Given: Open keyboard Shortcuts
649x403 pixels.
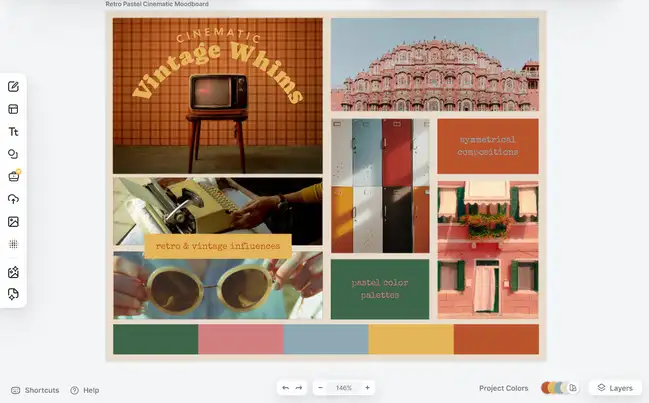Looking at the screenshot, I should coord(35,390).
